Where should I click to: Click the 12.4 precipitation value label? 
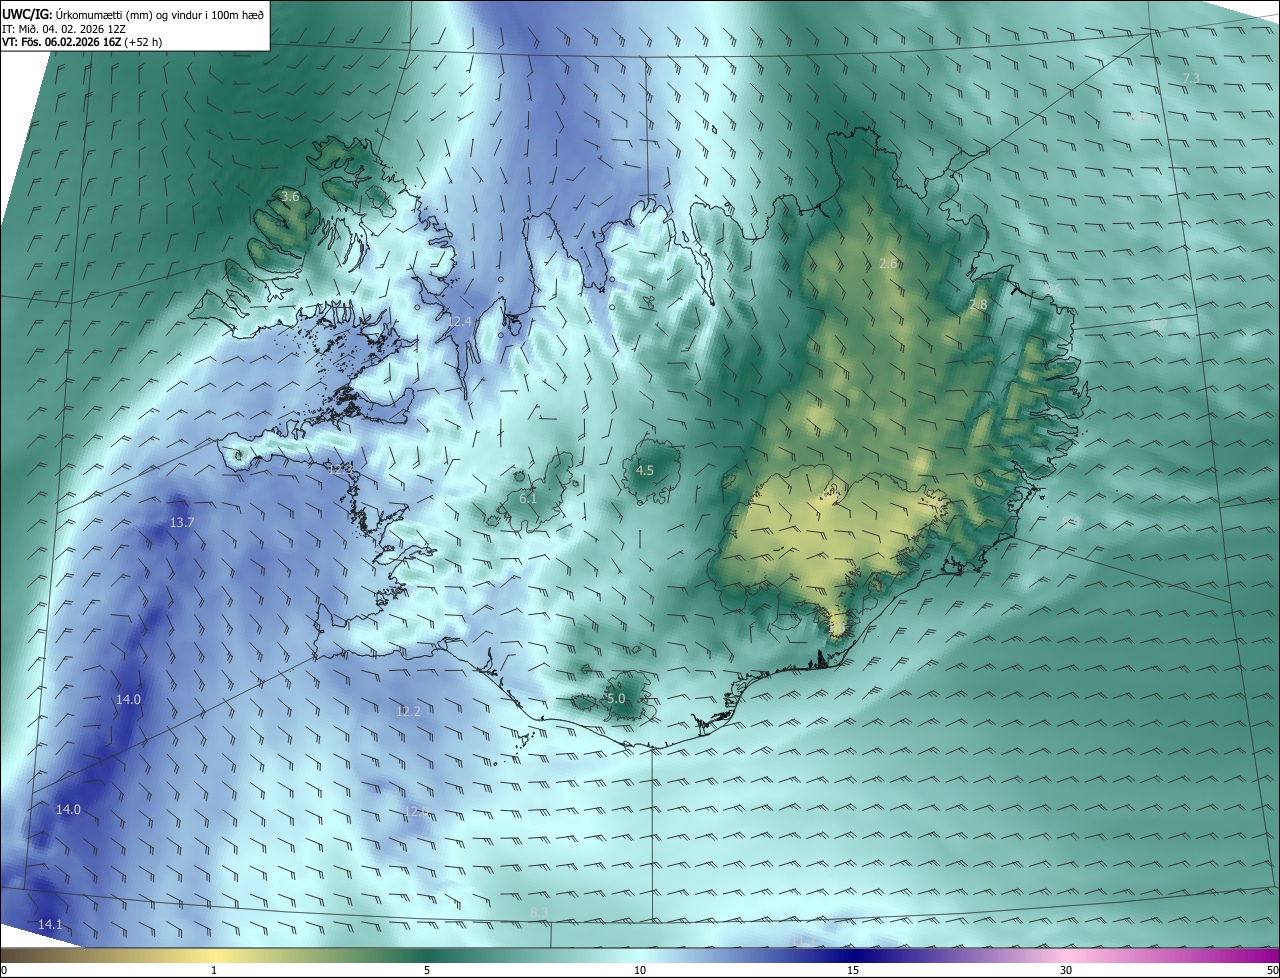pos(459,321)
